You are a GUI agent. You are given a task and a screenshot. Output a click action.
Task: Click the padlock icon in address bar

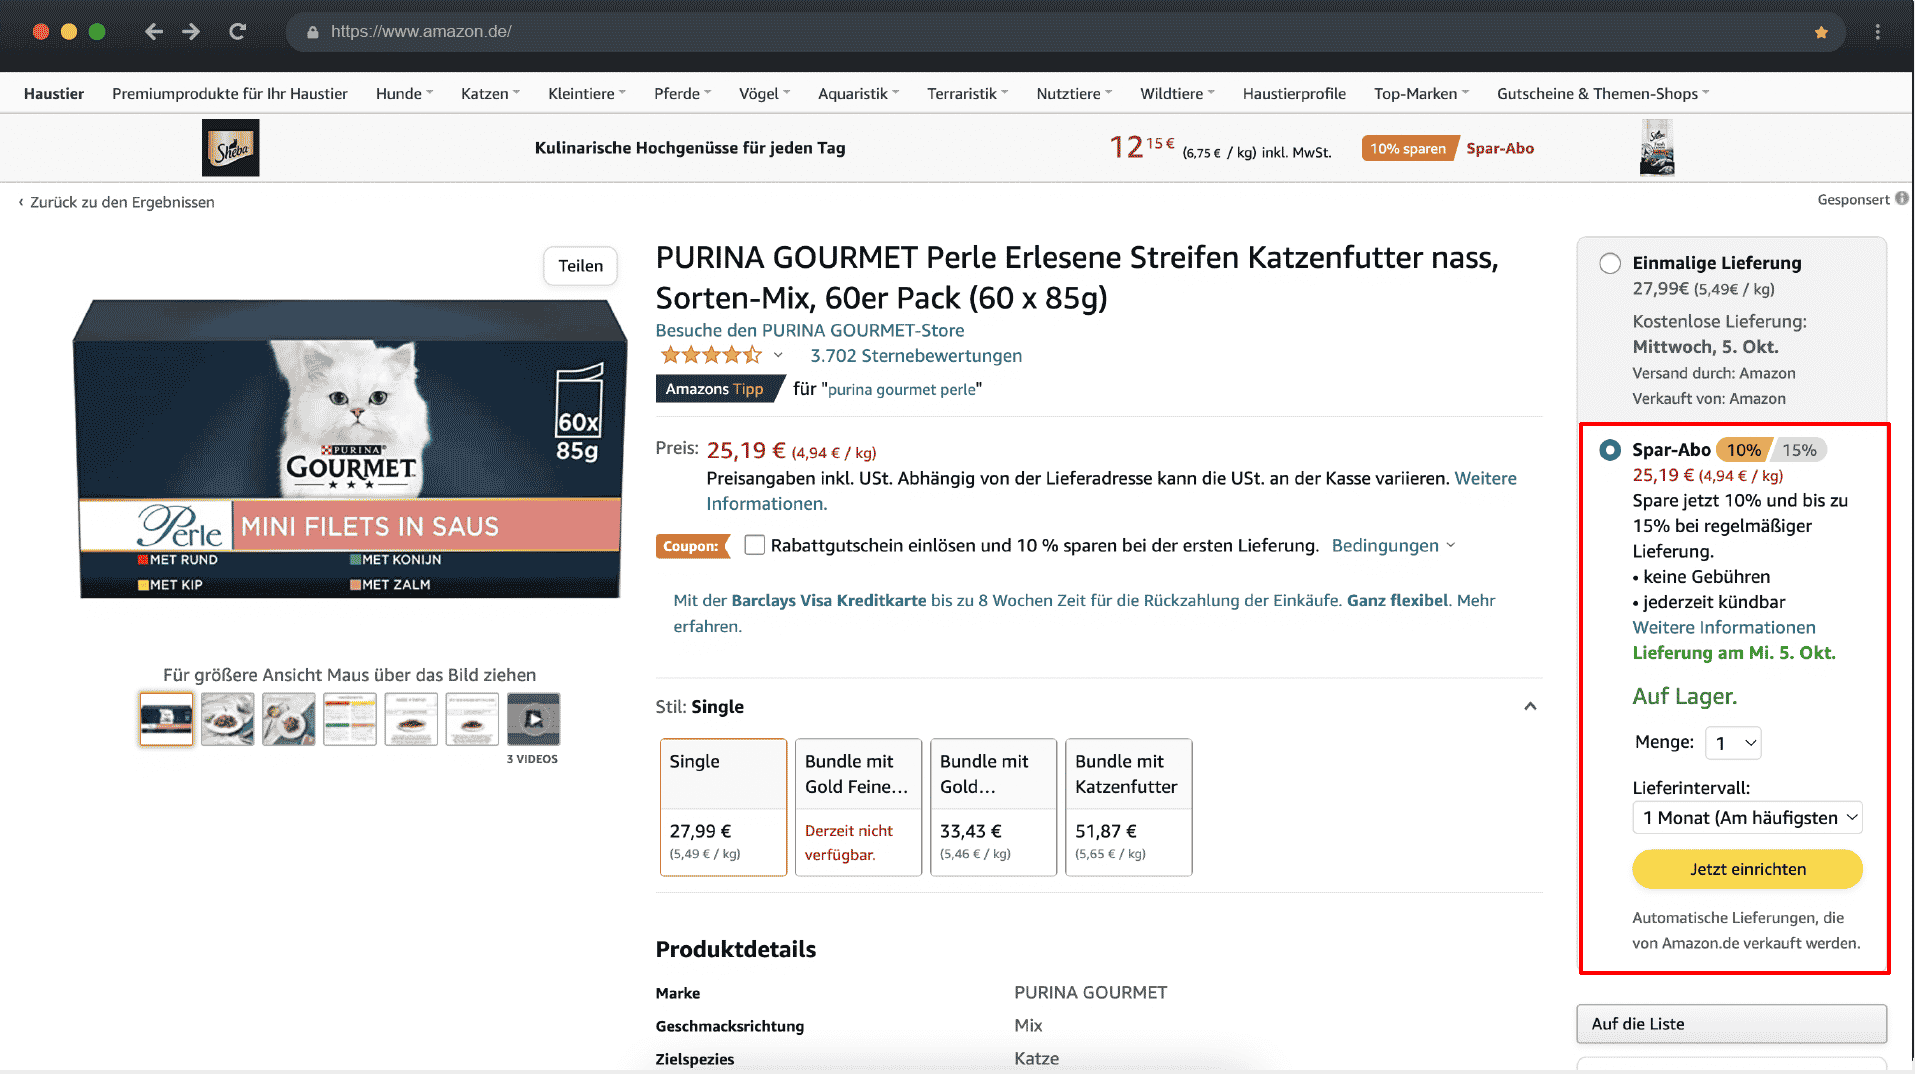(x=313, y=32)
